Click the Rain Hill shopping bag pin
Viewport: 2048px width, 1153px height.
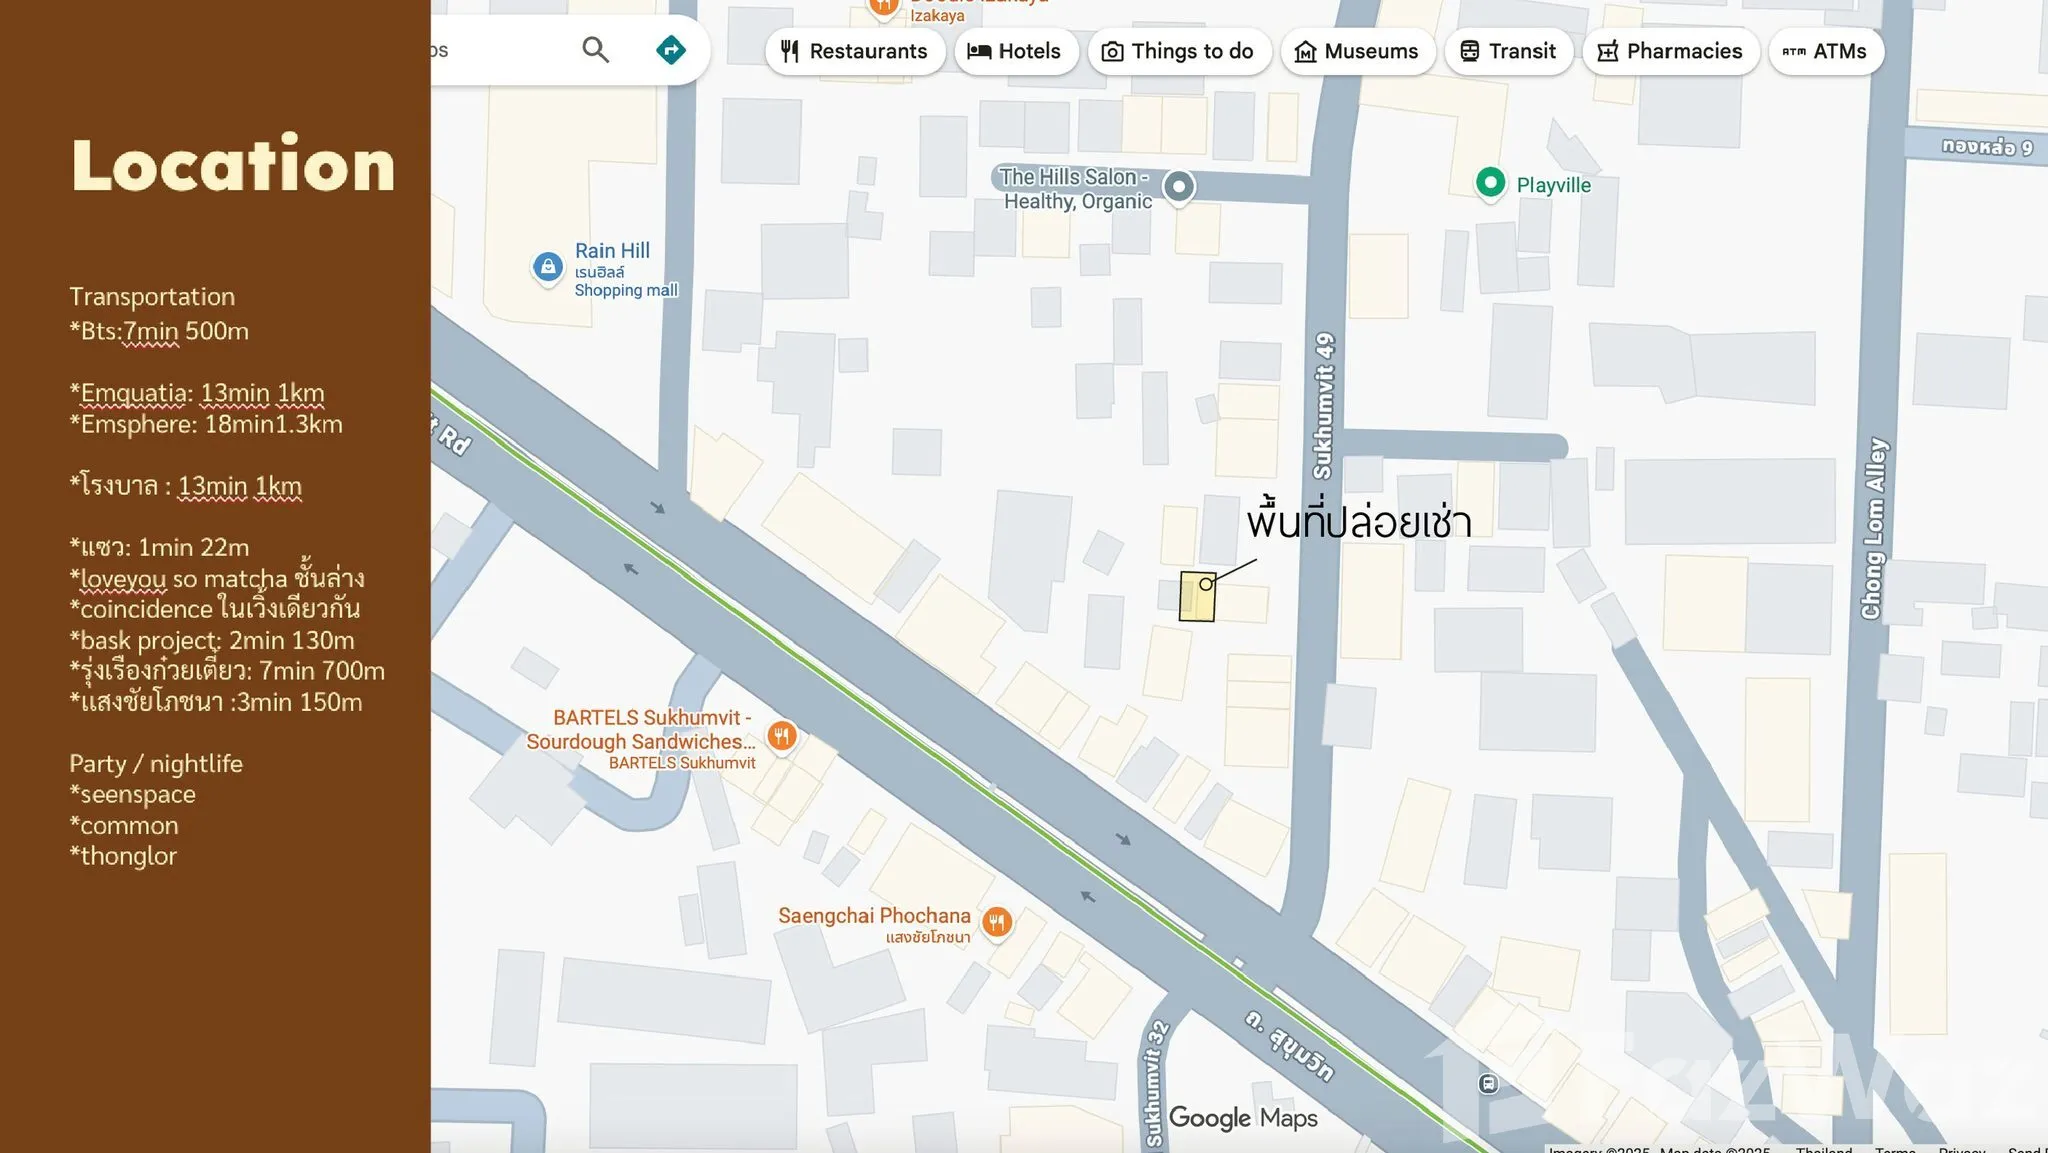pos(547,267)
